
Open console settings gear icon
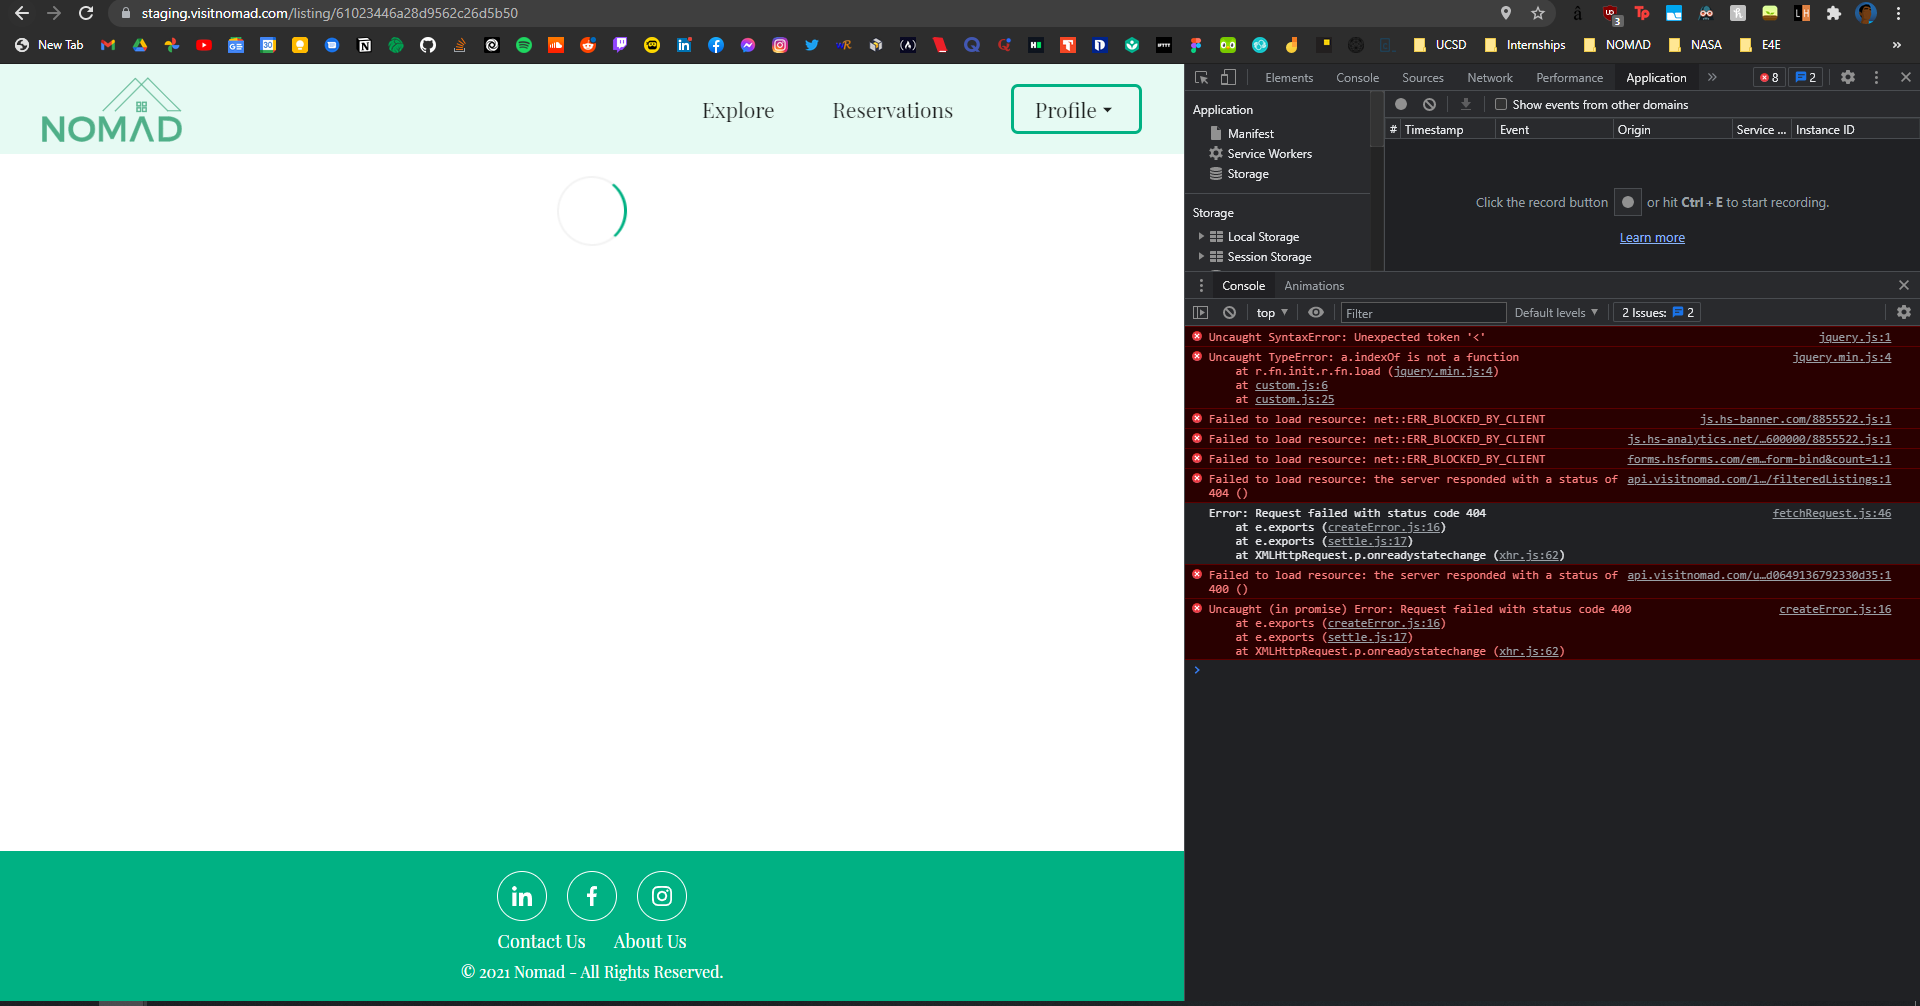[x=1904, y=313]
